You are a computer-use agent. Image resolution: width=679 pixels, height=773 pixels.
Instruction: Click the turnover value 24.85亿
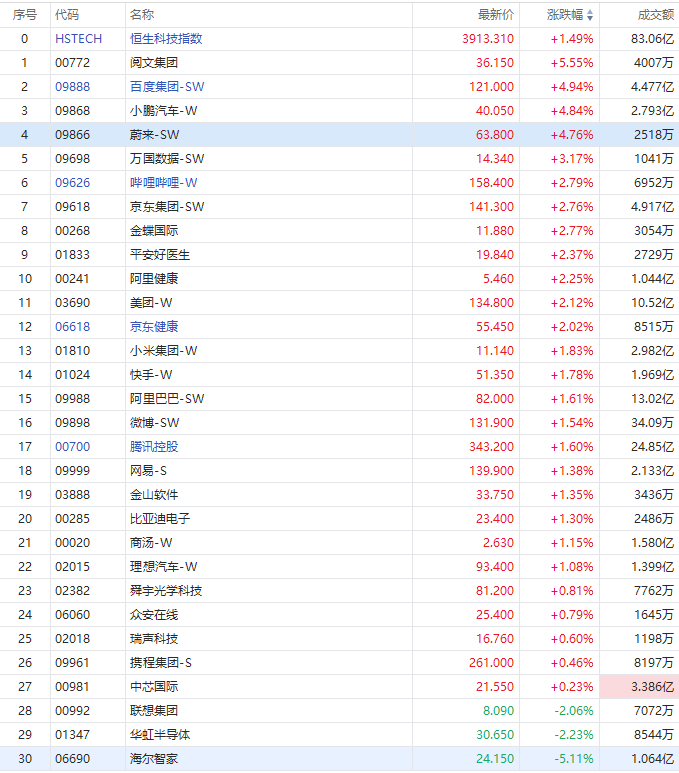pyautogui.click(x=652, y=447)
